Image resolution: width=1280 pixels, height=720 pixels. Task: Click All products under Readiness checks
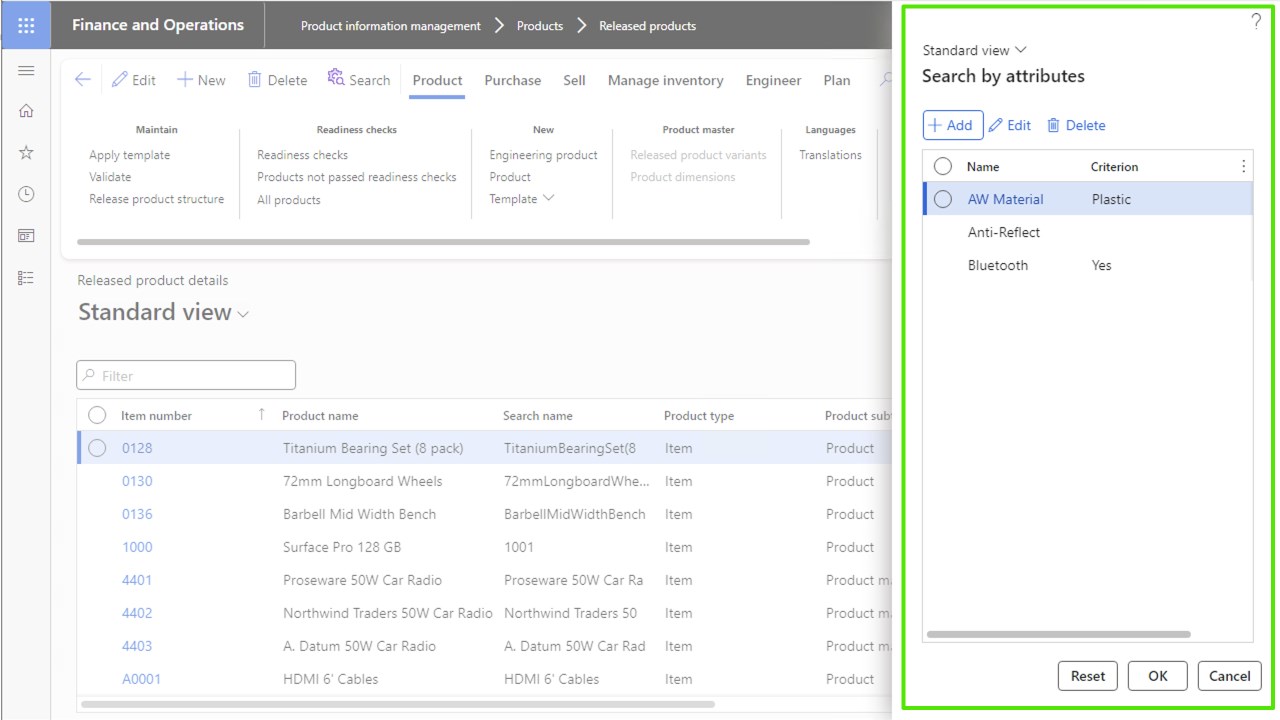point(288,200)
